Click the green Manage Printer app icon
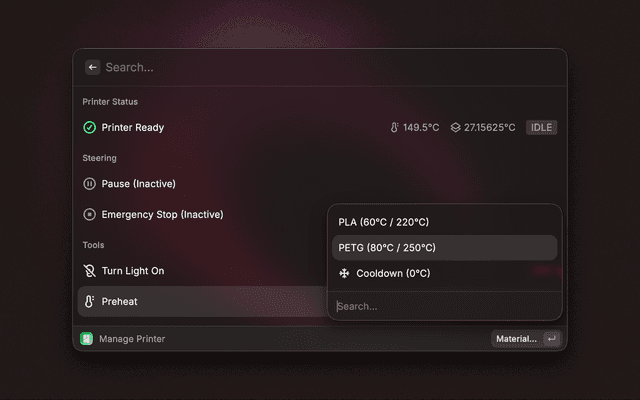 87,339
